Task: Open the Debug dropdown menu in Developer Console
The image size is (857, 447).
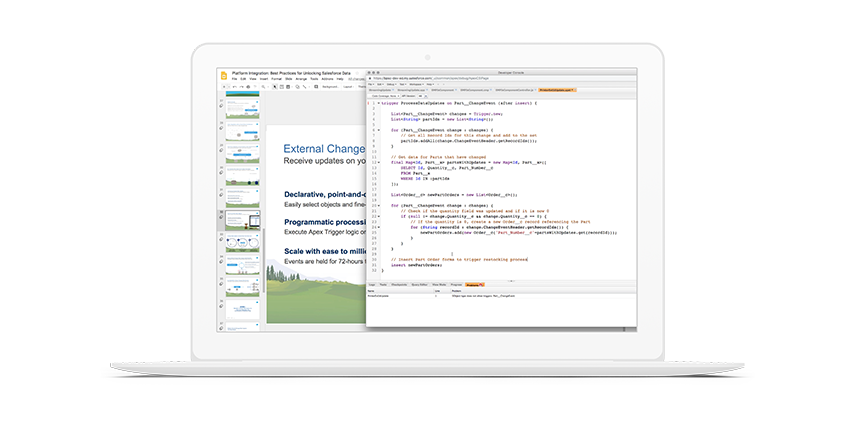Action: coord(391,84)
